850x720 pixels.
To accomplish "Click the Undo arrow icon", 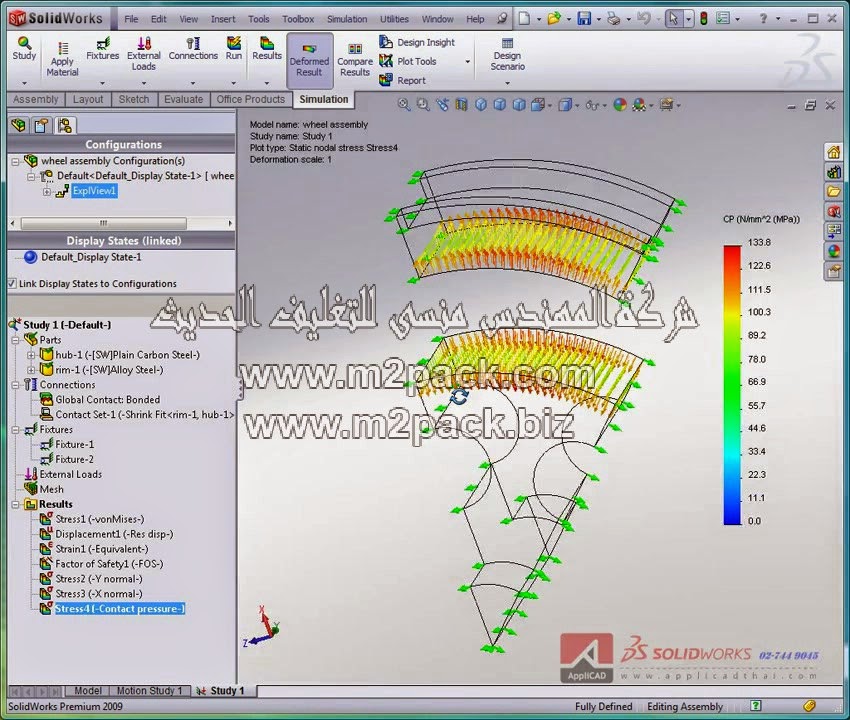I will [x=643, y=19].
